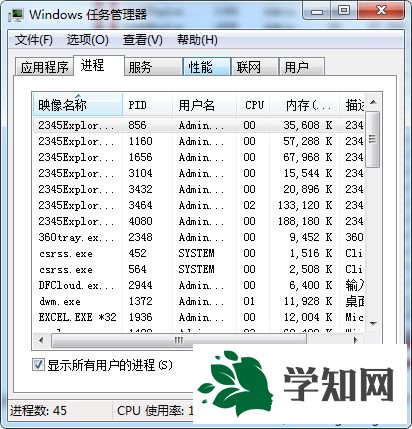
Task: Switch to the 用户 tab
Action: [x=302, y=67]
